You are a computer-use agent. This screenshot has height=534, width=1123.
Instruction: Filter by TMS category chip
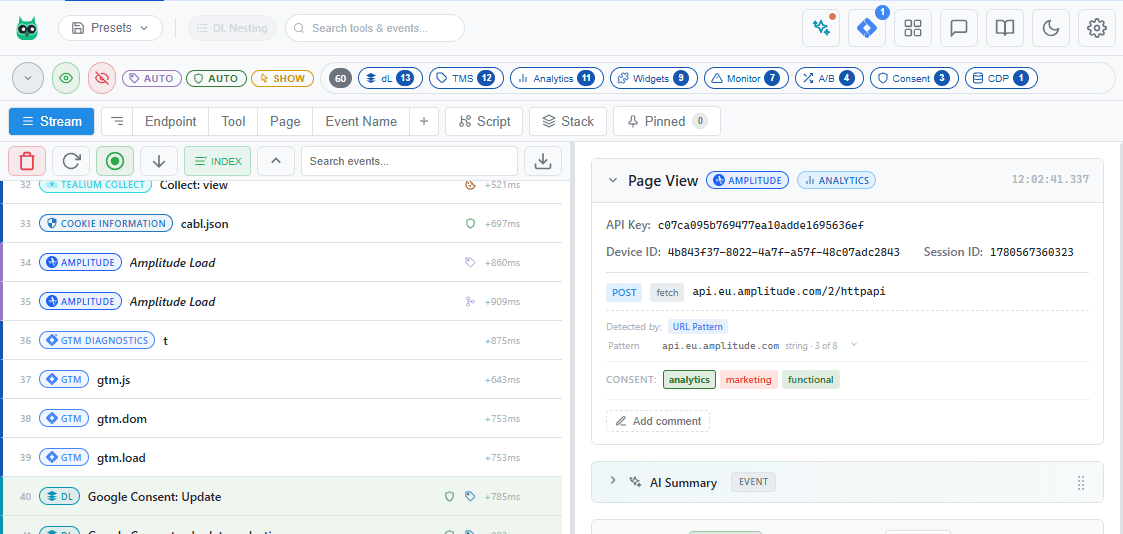(x=466, y=78)
